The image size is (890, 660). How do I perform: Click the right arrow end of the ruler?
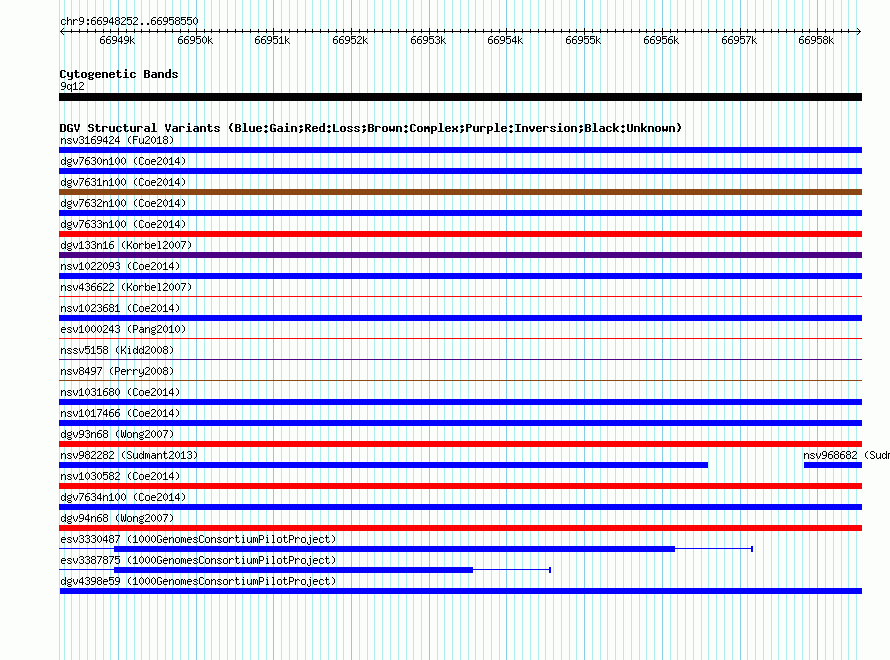point(859,31)
